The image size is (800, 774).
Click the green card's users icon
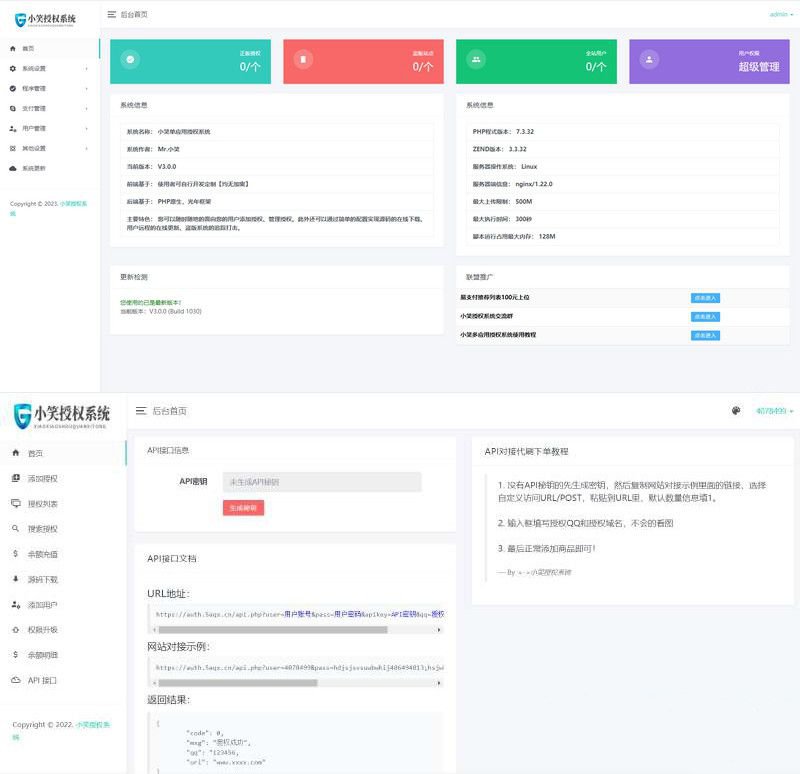pos(476,59)
